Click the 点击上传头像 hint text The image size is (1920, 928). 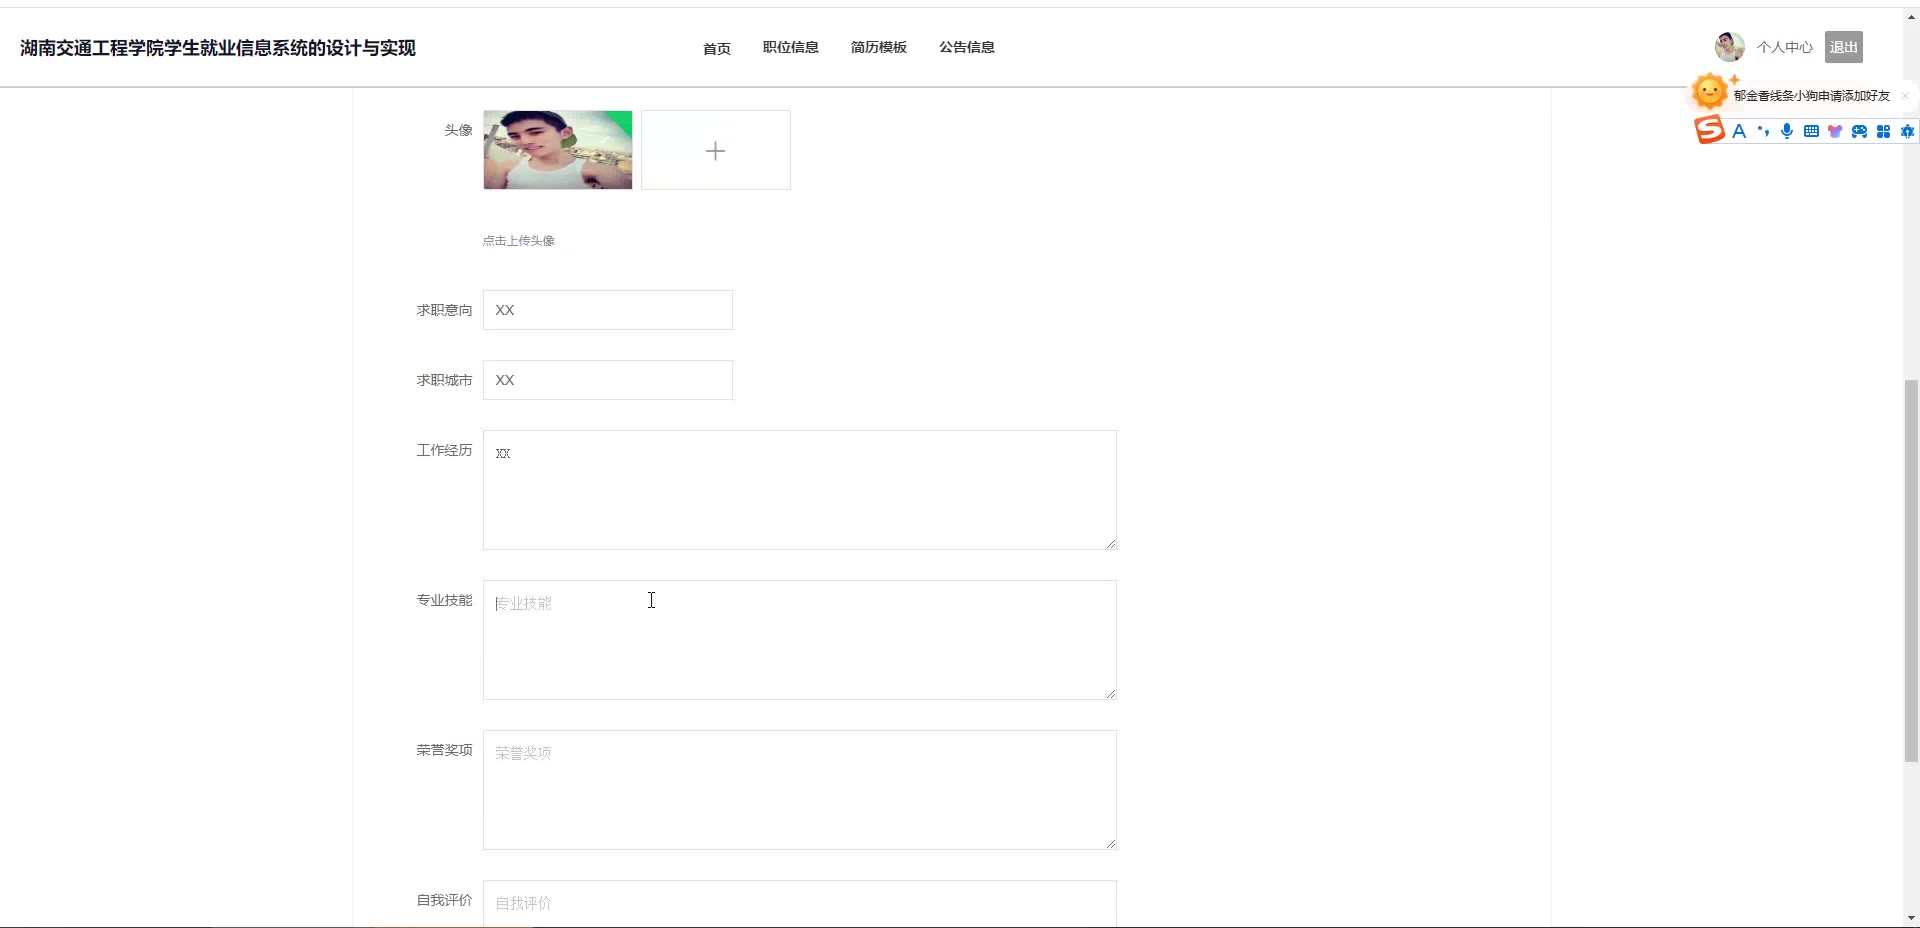[519, 241]
